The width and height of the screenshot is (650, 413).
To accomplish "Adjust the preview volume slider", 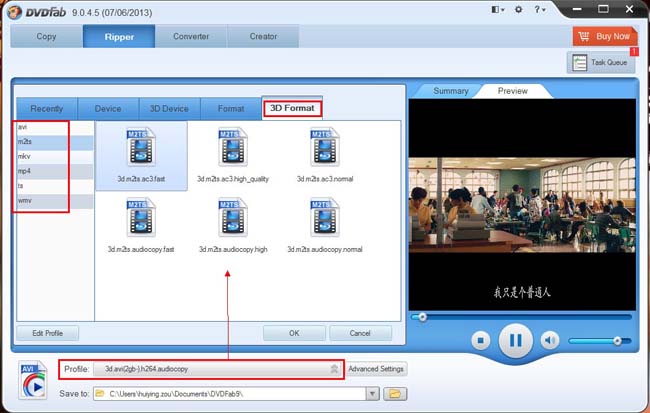I will (600, 341).
